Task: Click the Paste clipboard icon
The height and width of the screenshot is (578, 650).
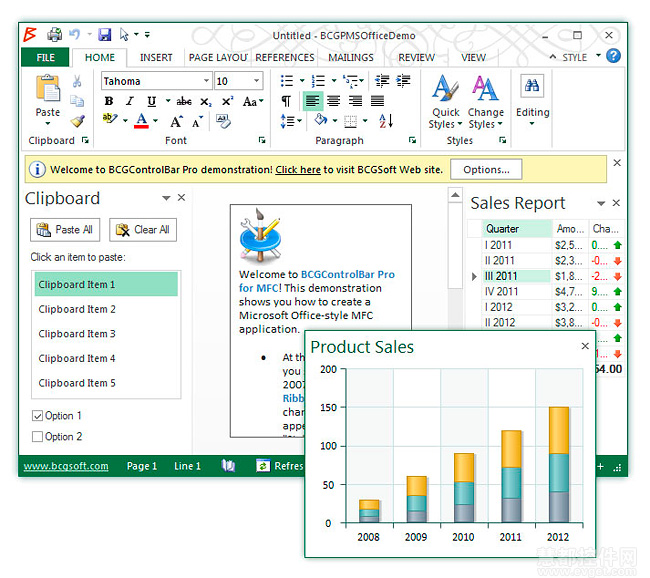Action: click(x=48, y=88)
